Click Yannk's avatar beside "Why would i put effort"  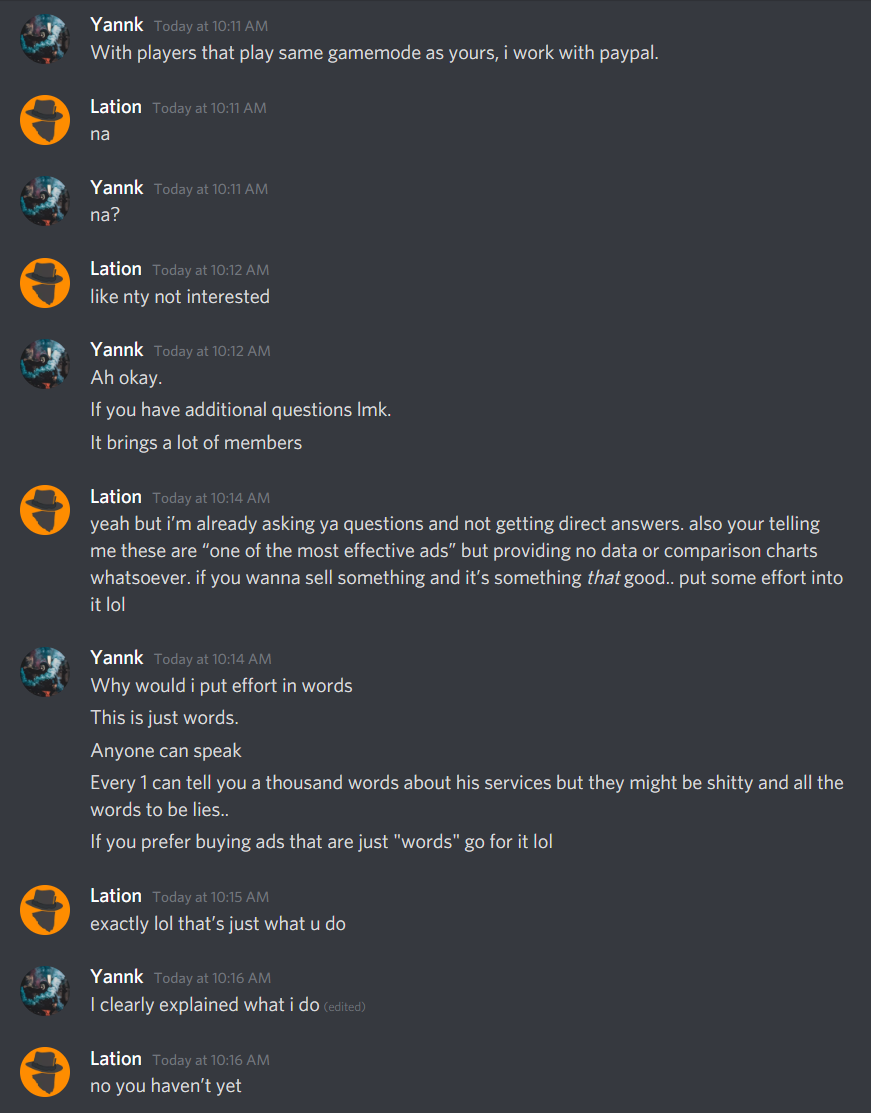point(45,671)
